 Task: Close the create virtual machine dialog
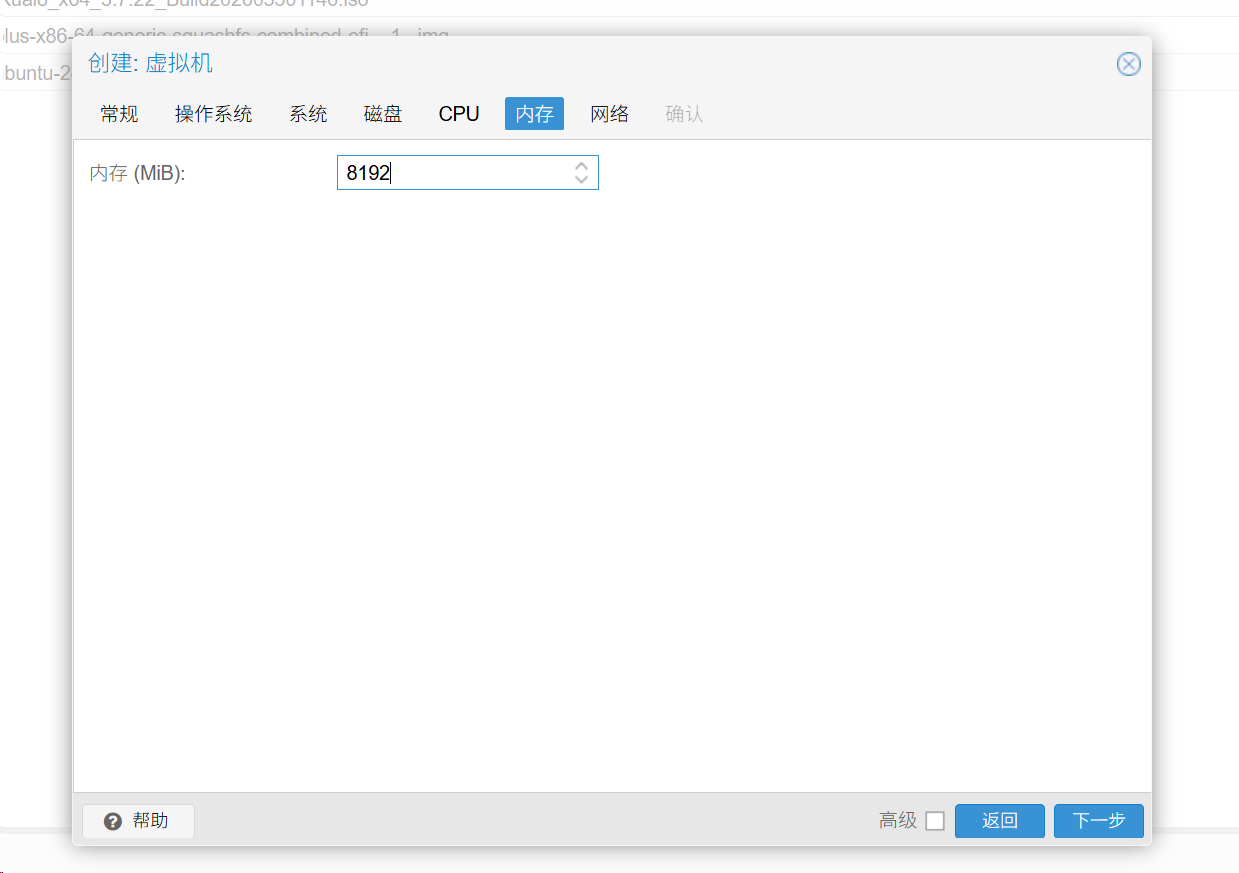pyautogui.click(x=1128, y=65)
